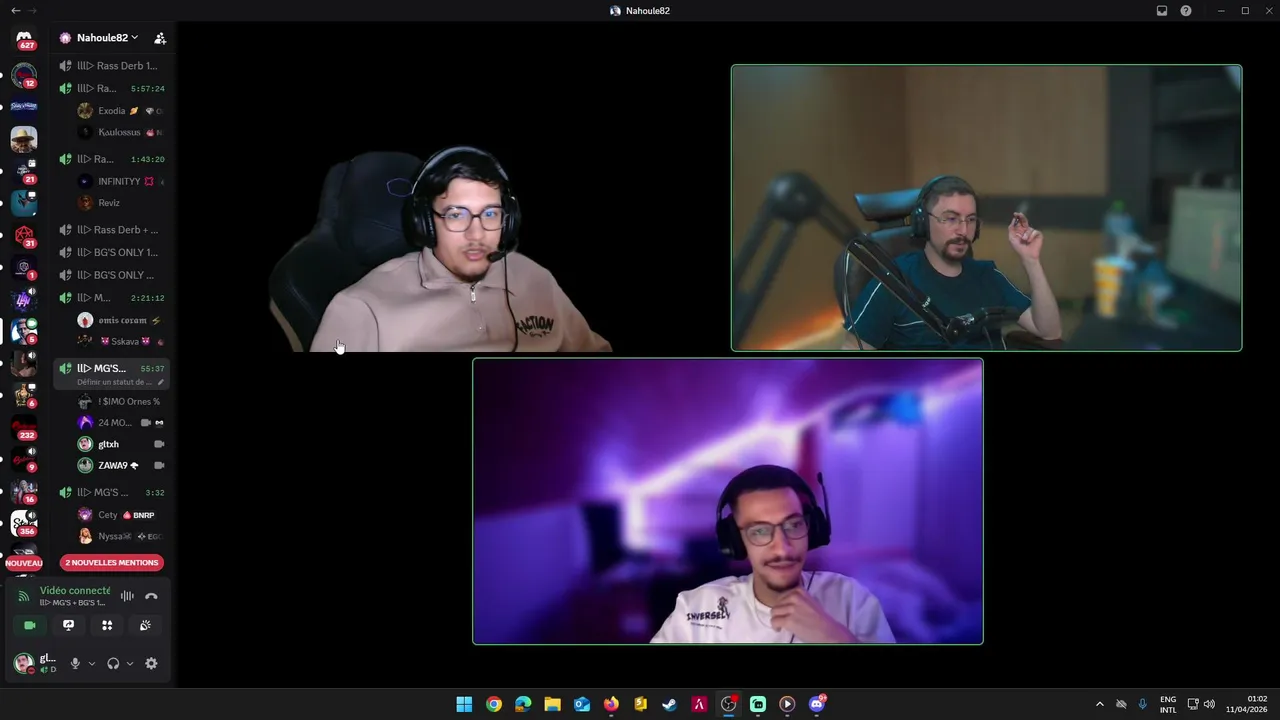Focus the bottom purple-lit webcam feed
The image size is (1280, 720).
728,501
